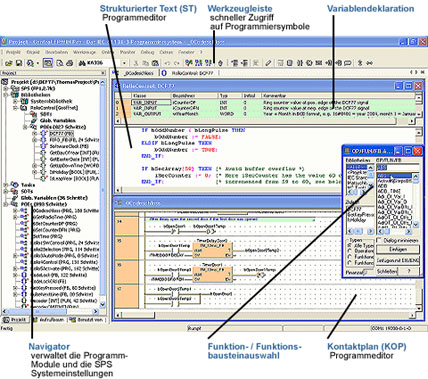The height and width of the screenshot is (379, 428).
Task: Click the comment speech-bubble icon in toolbar
Action: (347, 63)
